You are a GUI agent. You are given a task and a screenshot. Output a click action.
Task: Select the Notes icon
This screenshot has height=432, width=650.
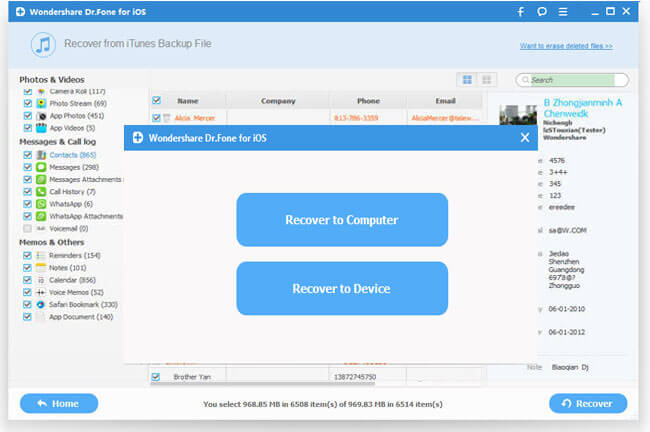[x=40, y=268]
